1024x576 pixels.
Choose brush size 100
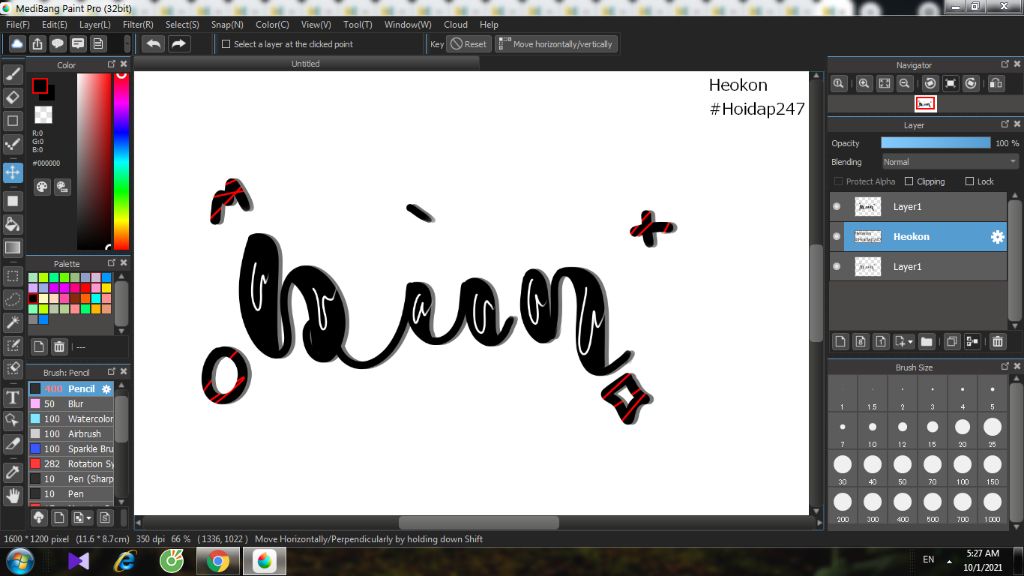click(962, 469)
